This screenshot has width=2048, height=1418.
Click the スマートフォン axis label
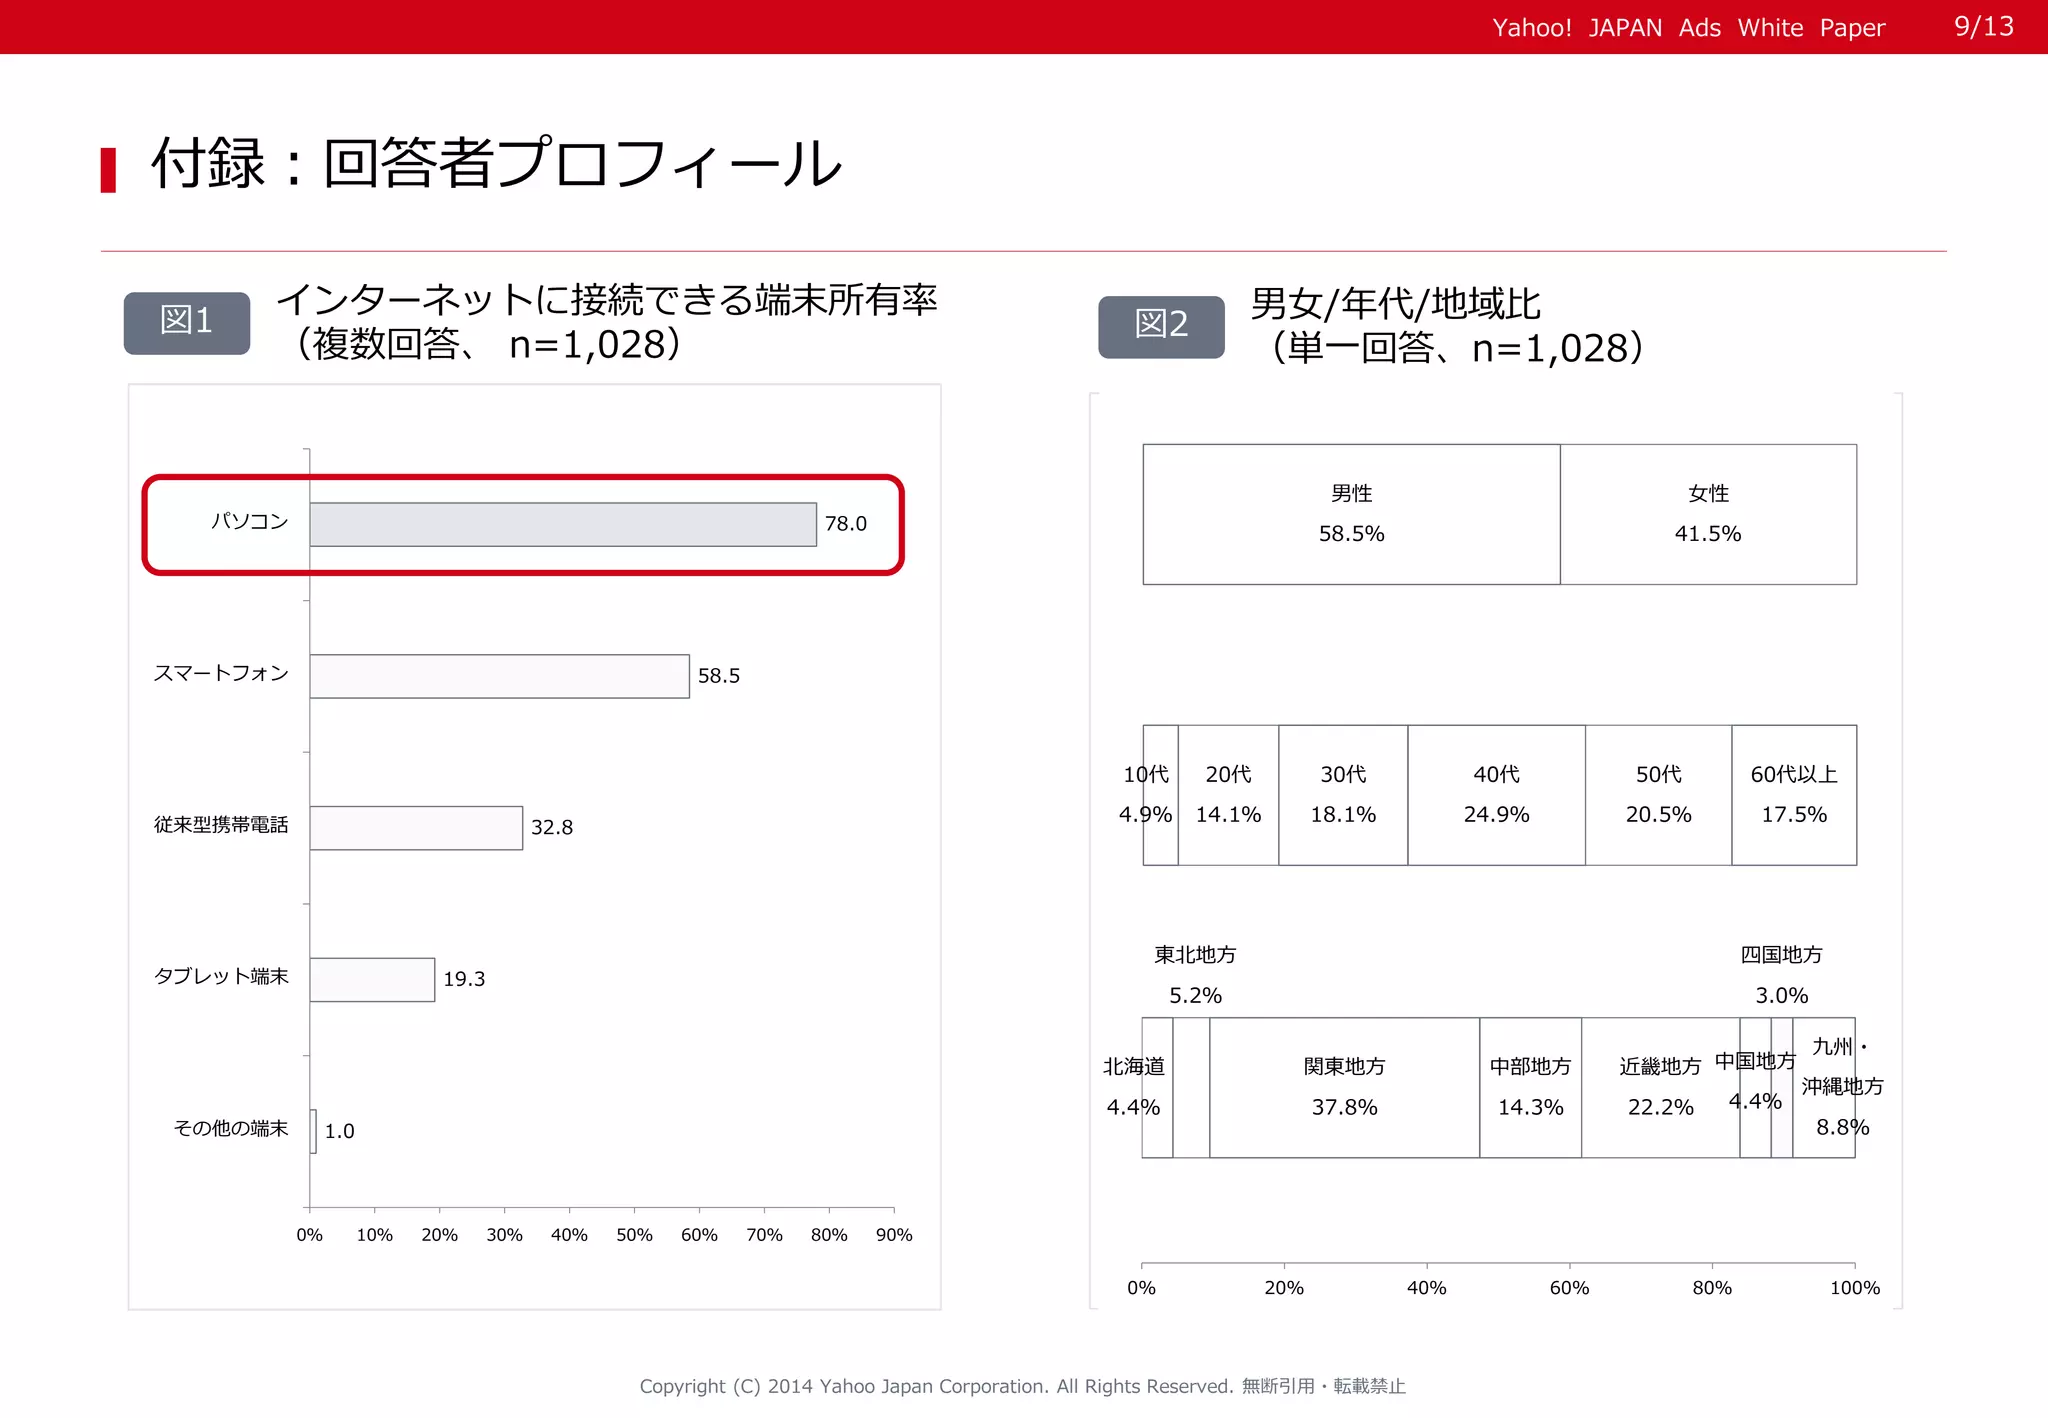[221, 673]
